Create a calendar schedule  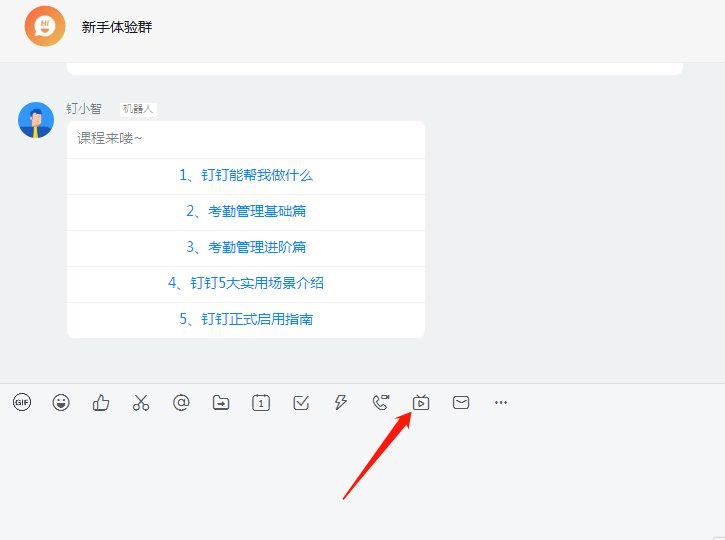coord(261,403)
